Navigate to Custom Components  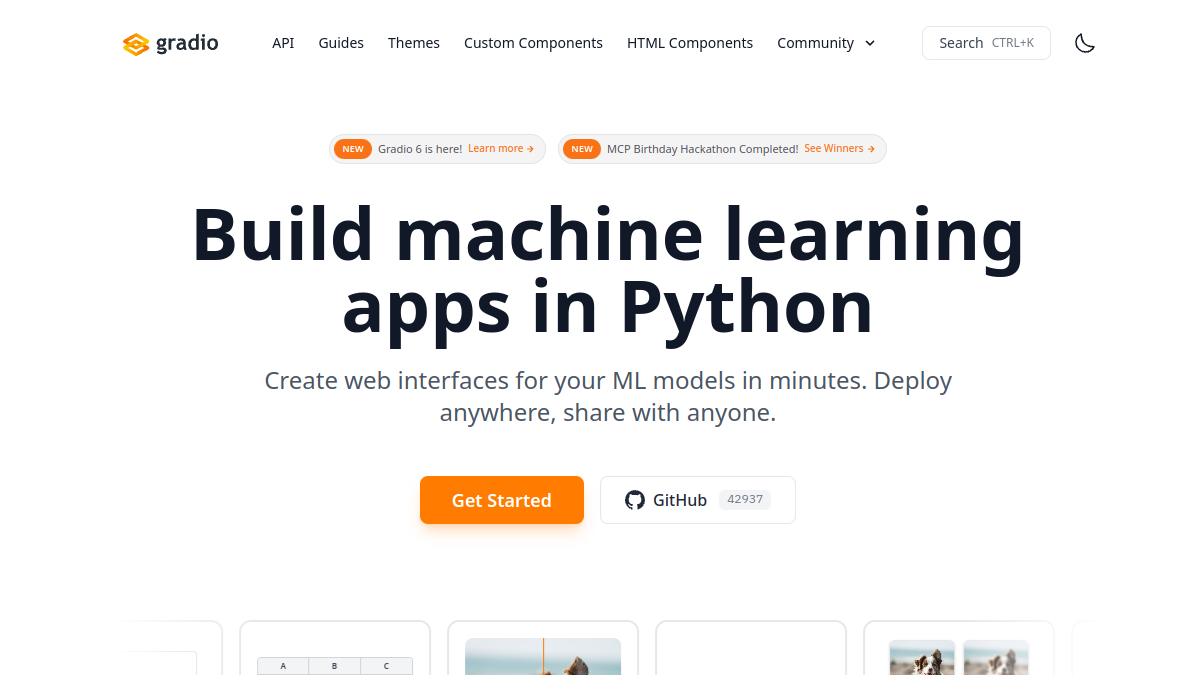[533, 43]
